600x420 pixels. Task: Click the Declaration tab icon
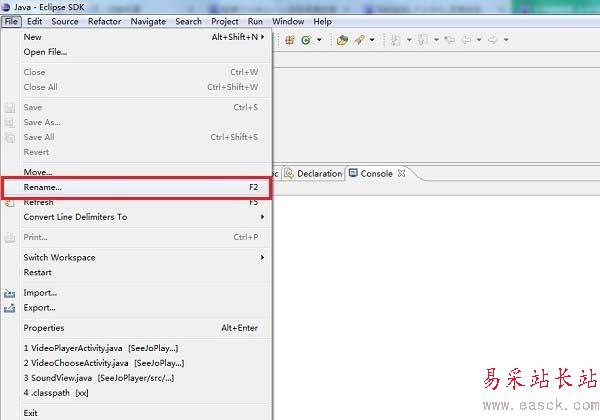(289, 174)
